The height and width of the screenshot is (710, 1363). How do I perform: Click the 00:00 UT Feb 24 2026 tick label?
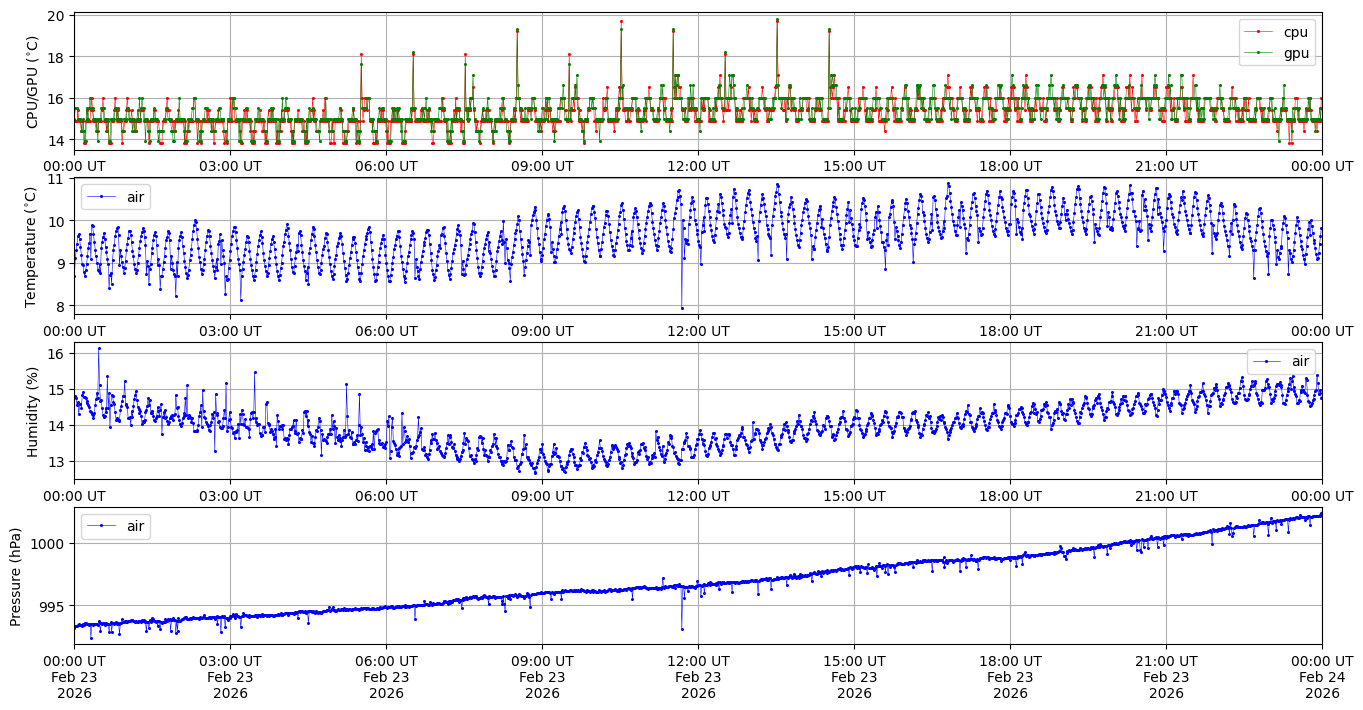(x=1322, y=676)
